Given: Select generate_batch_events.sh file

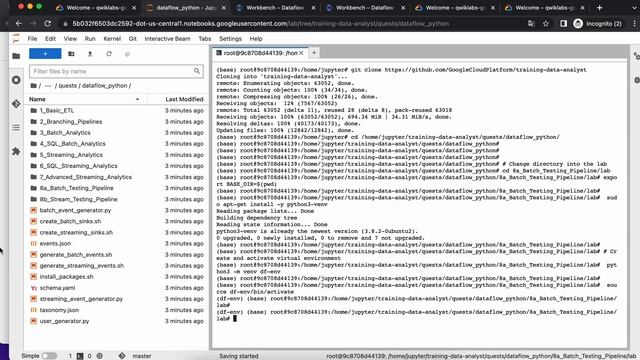Looking at the screenshot, I should click(x=76, y=255).
